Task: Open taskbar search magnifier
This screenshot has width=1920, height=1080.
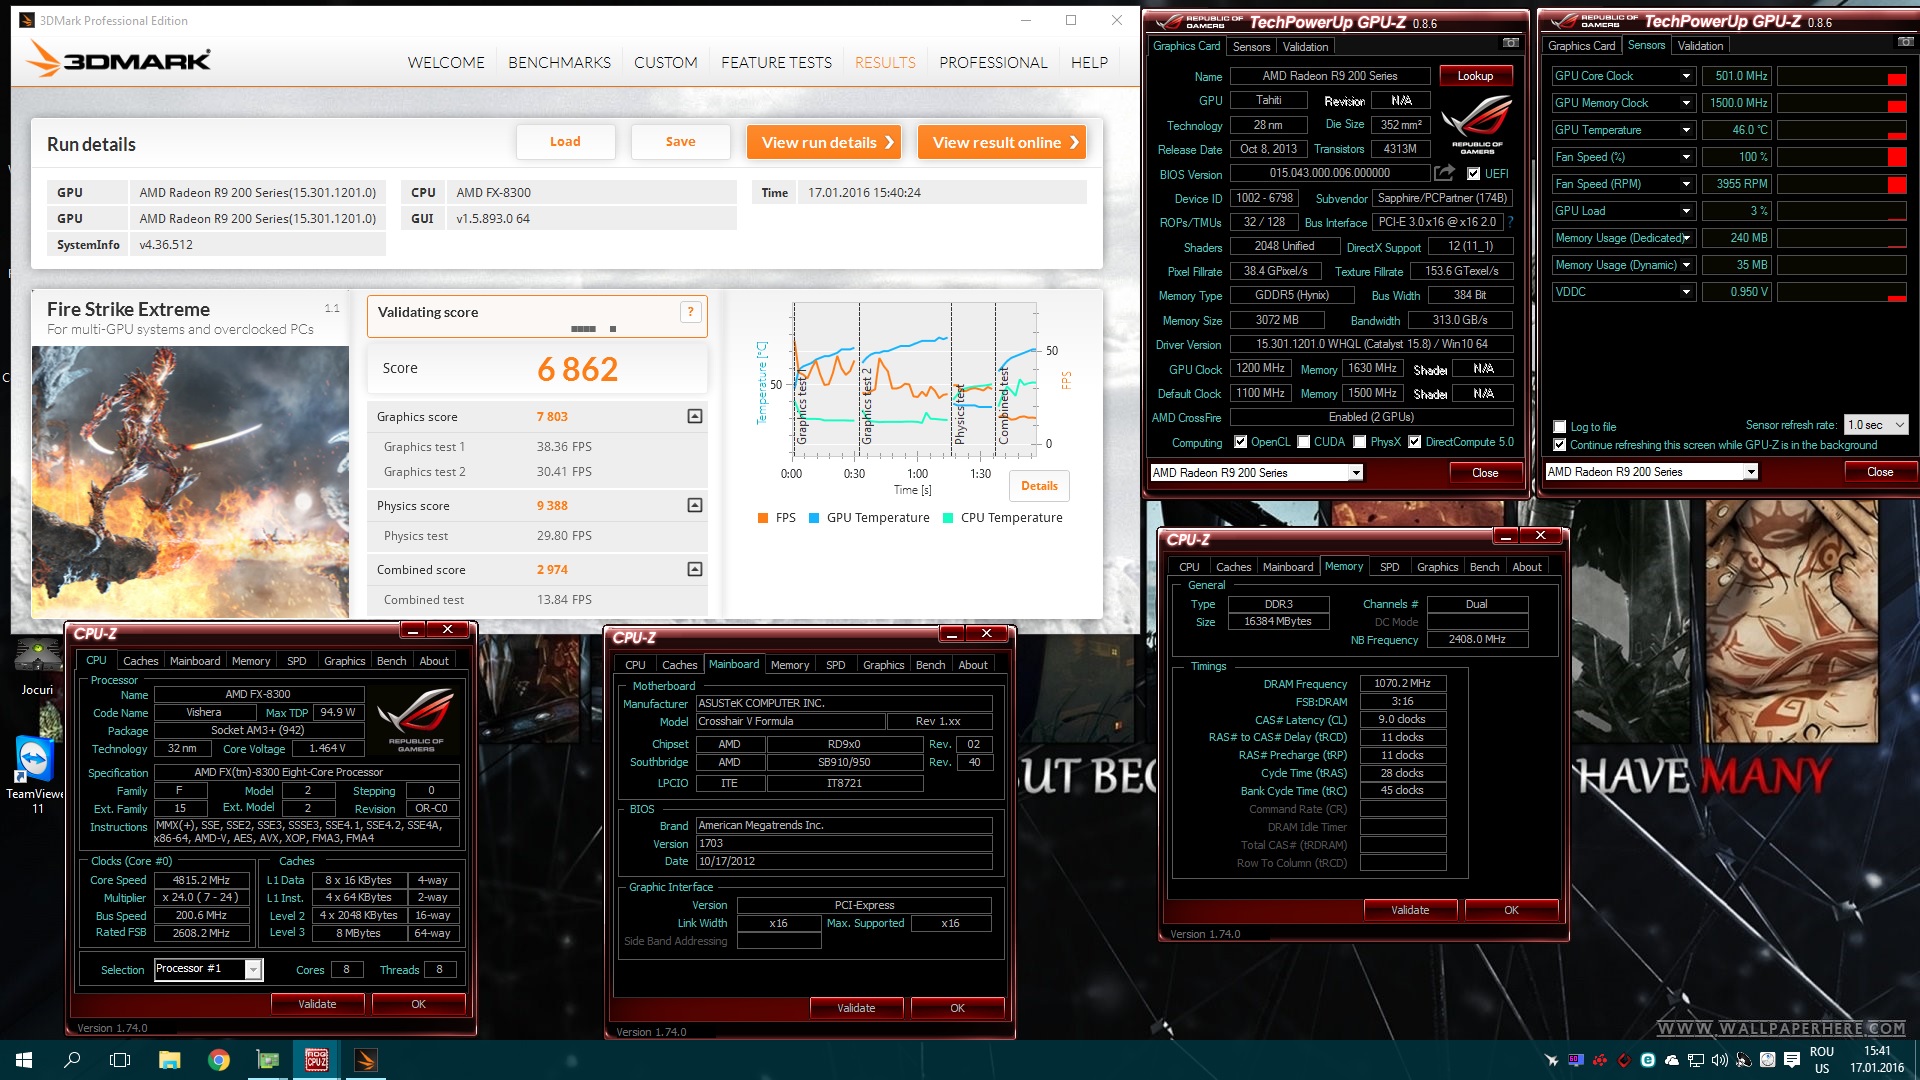Action: point(72,1060)
